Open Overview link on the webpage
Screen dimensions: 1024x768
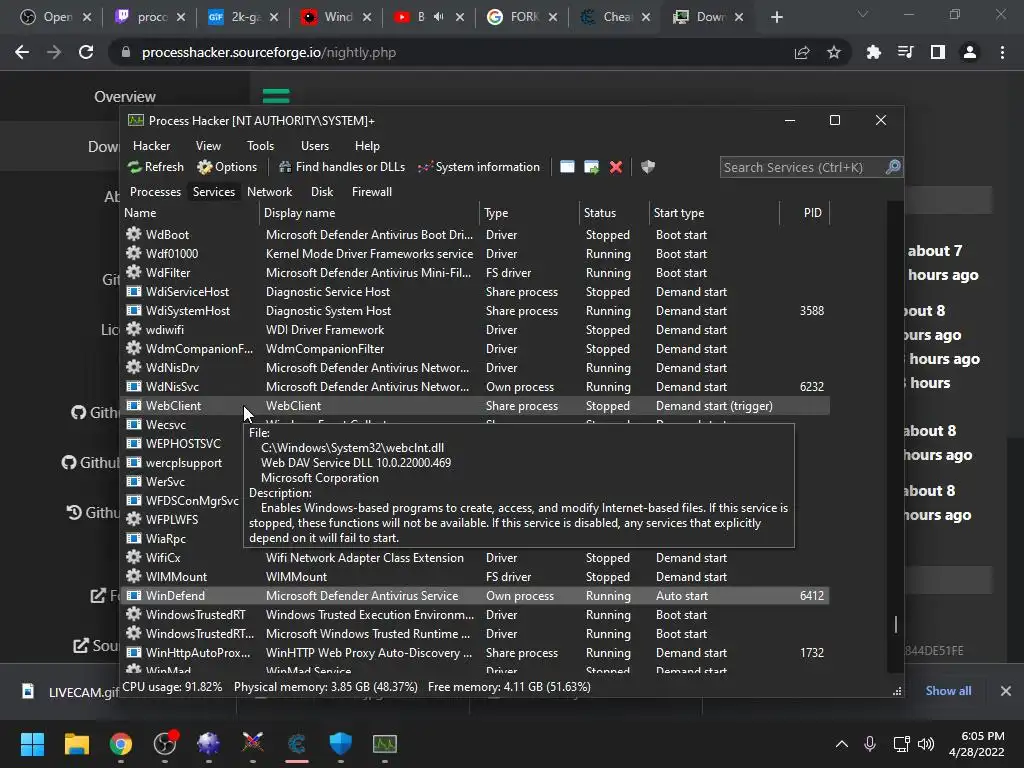pyautogui.click(x=125, y=97)
